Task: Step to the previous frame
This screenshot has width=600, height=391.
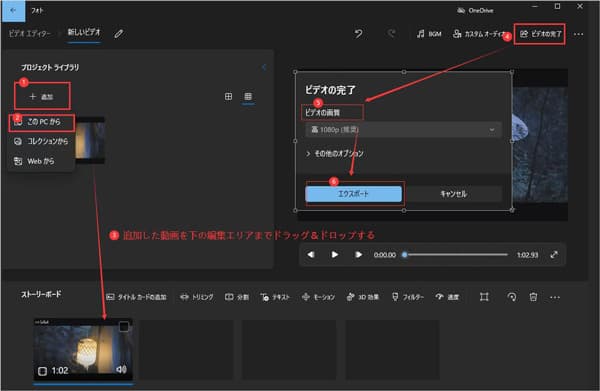Action: point(311,254)
